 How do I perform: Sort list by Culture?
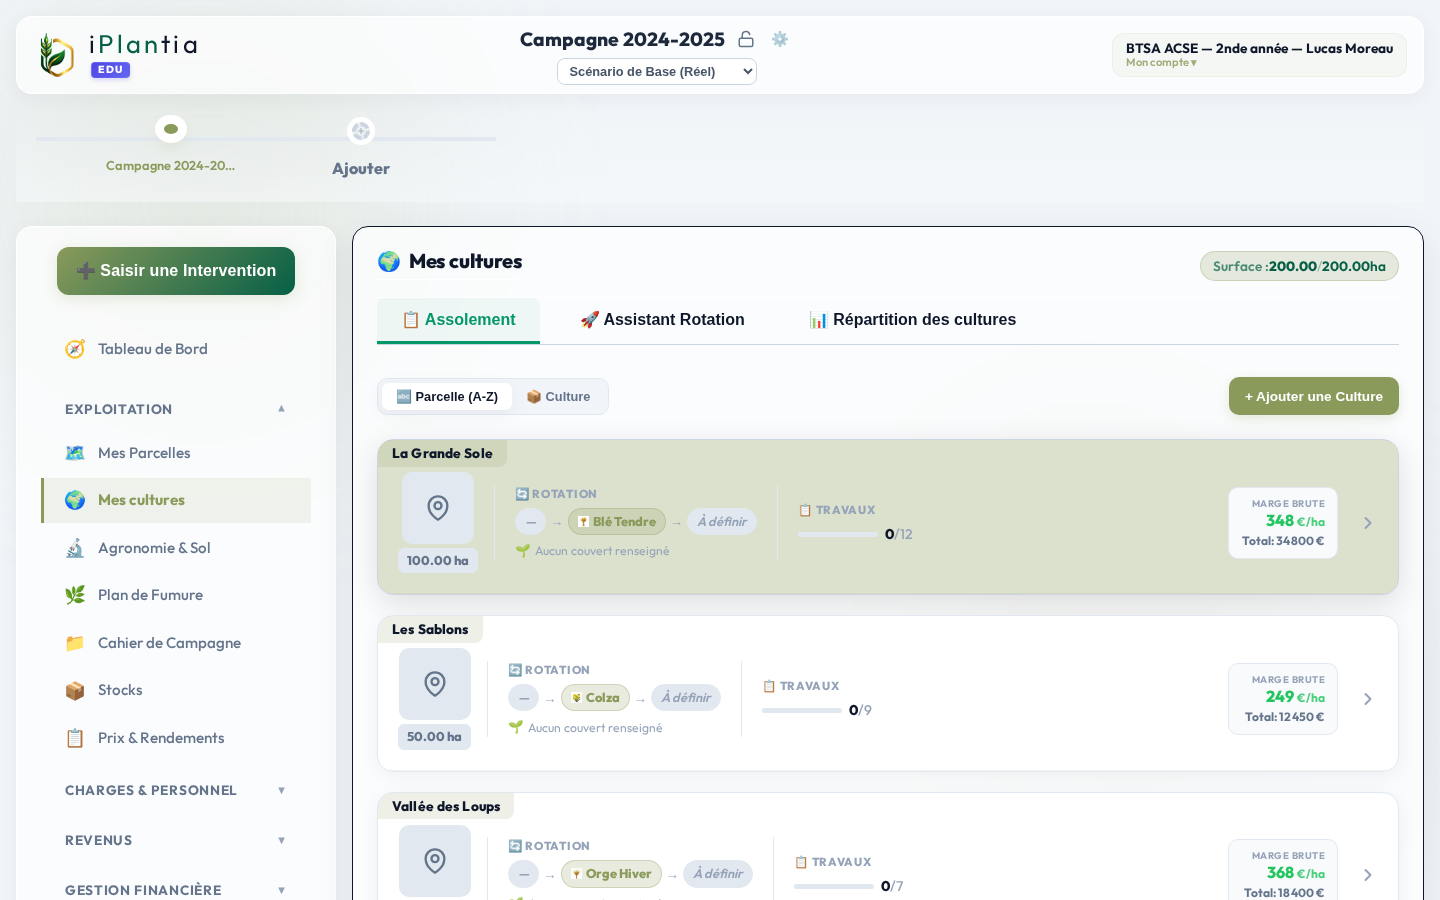click(x=558, y=397)
